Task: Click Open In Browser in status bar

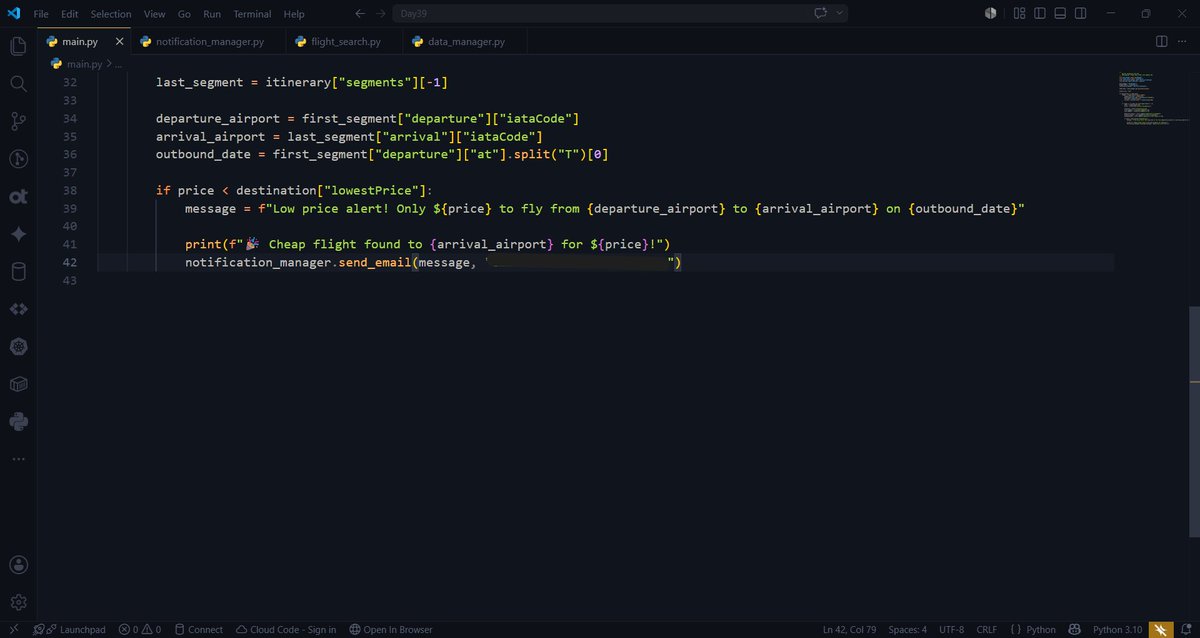Action: tap(391, 629)
